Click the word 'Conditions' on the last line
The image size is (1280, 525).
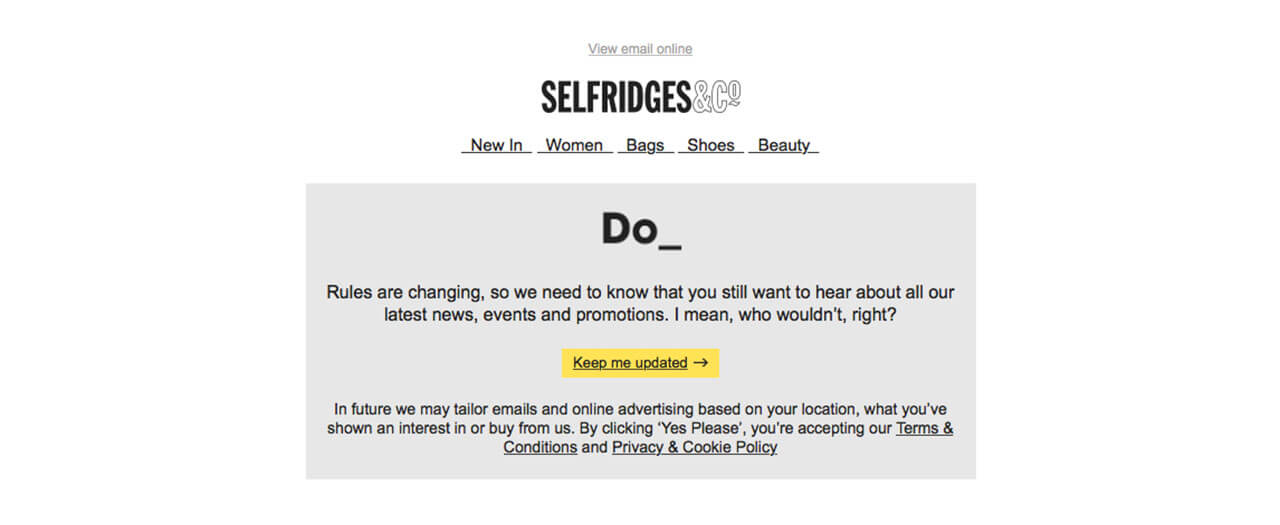[x=540, y=447]
